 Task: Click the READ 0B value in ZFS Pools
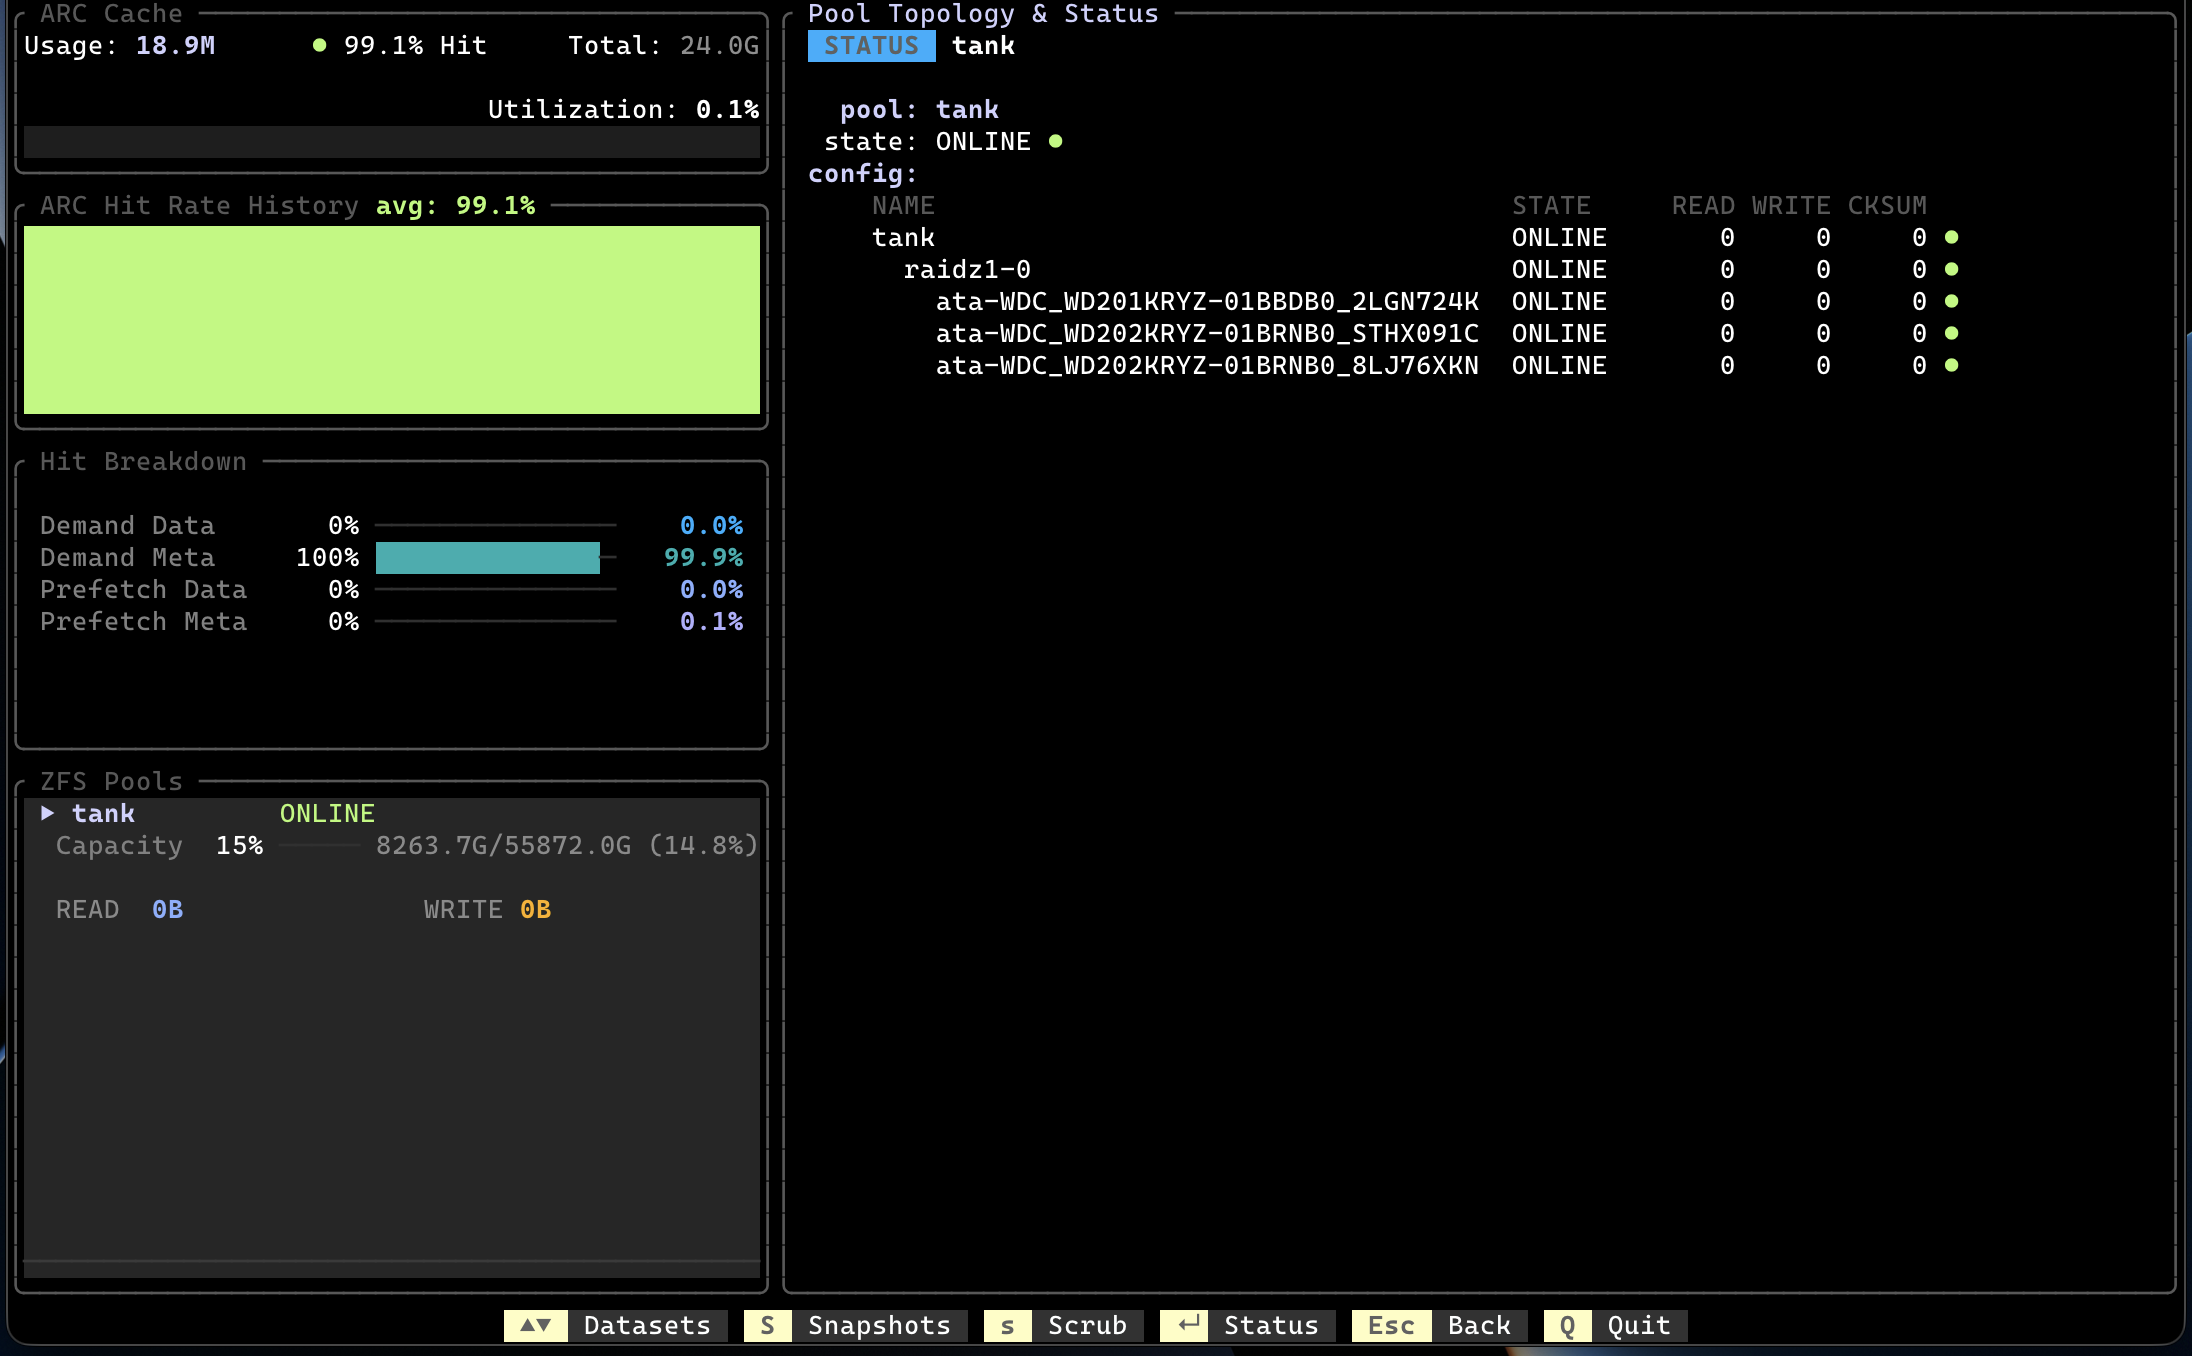pos(167,909)
